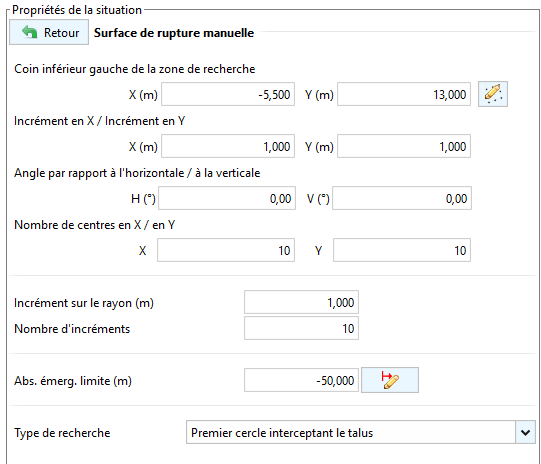Click the red arrow pencil icon for emergence limit
Screen dimensions: 541x464
[x=390, y=380]
